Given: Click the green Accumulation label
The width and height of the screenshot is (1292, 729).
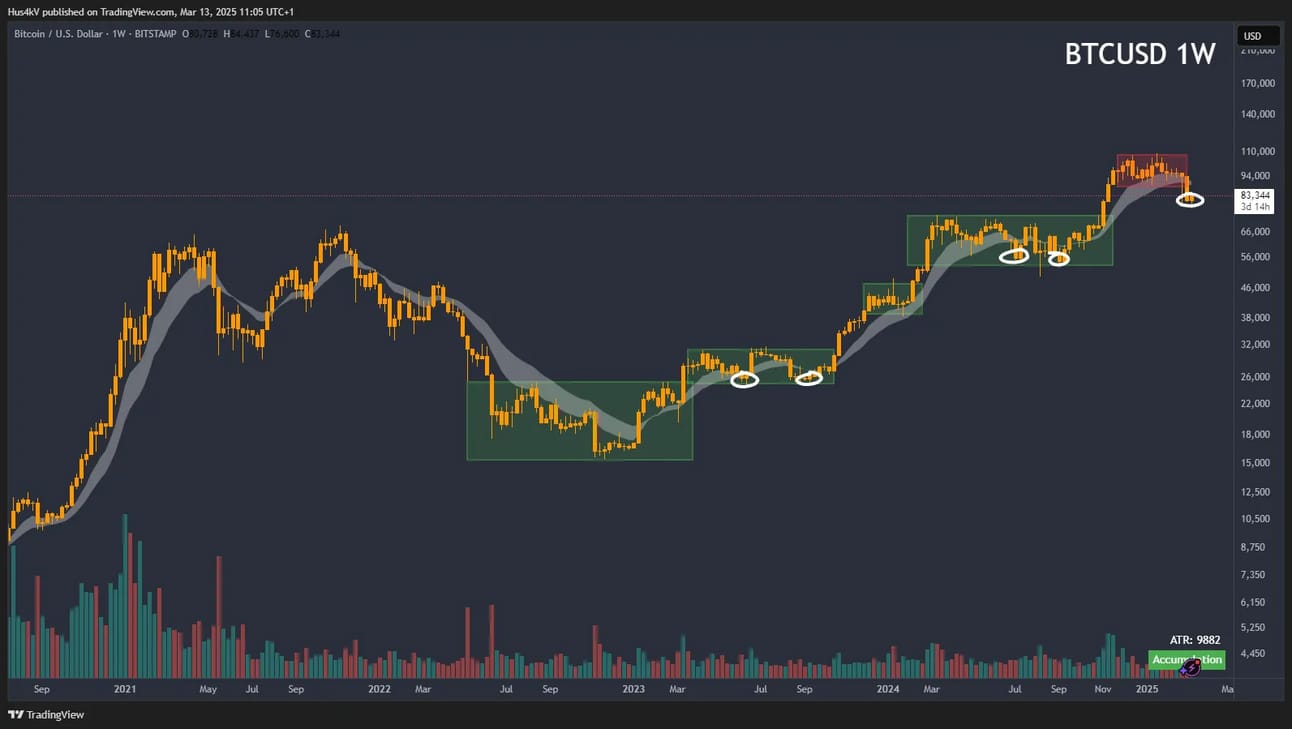Looking at the screenshot, I should (1187, 660).
